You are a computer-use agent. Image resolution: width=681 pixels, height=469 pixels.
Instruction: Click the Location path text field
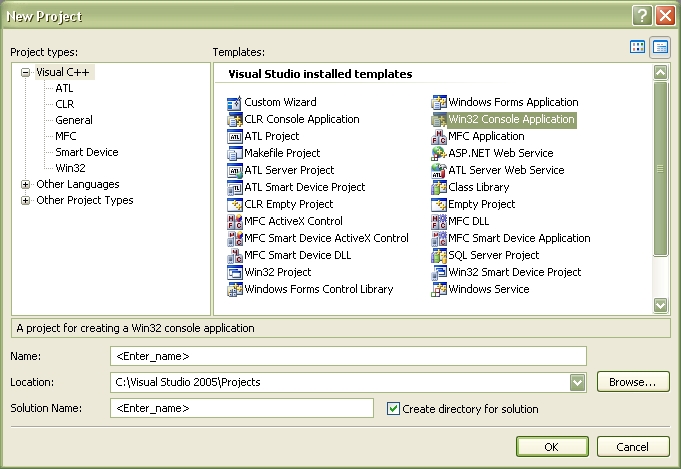click(340, 382)
